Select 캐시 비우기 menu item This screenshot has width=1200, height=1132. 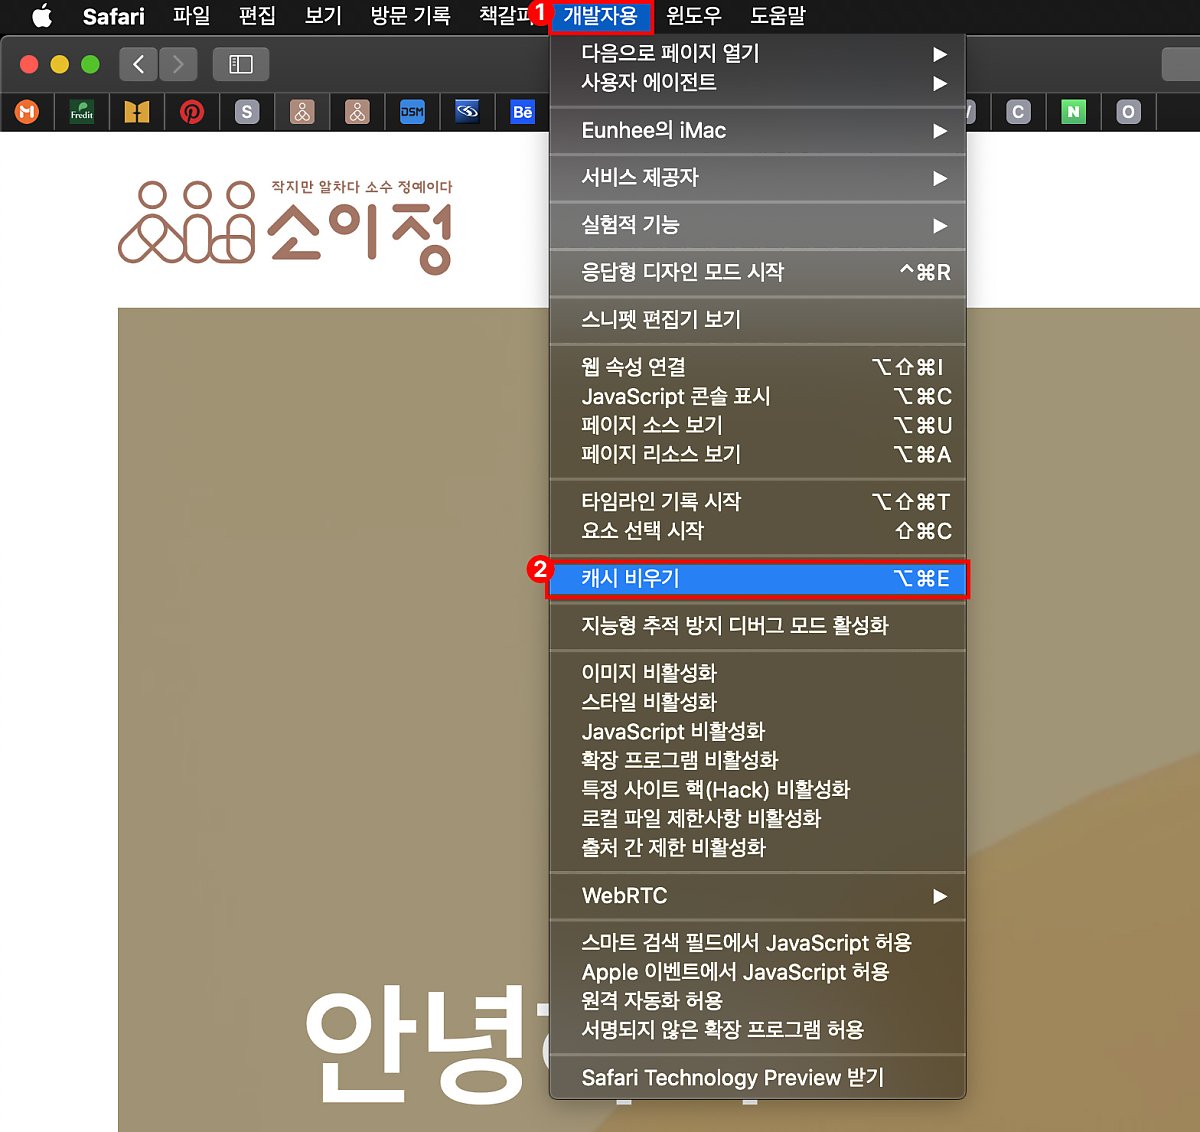pos(758,578)
